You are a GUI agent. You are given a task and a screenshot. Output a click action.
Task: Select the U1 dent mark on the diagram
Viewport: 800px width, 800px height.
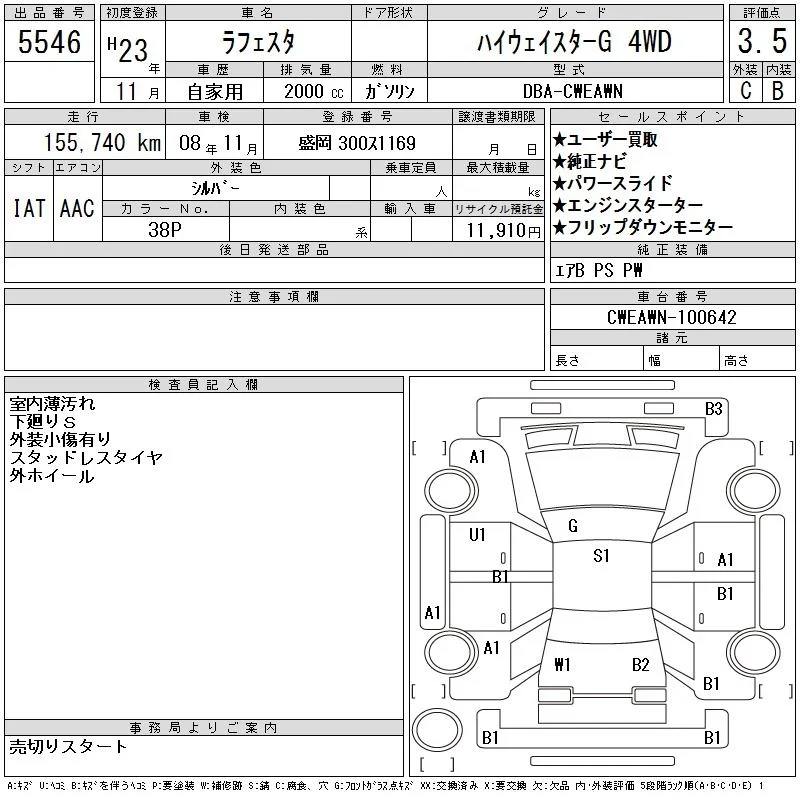(x=477, y=535)
